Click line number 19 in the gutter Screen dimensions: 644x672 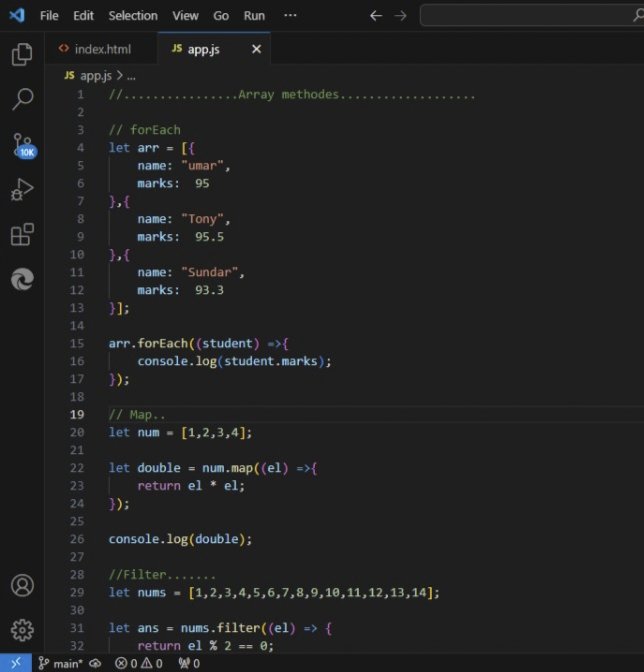click(x=77, y=414)
